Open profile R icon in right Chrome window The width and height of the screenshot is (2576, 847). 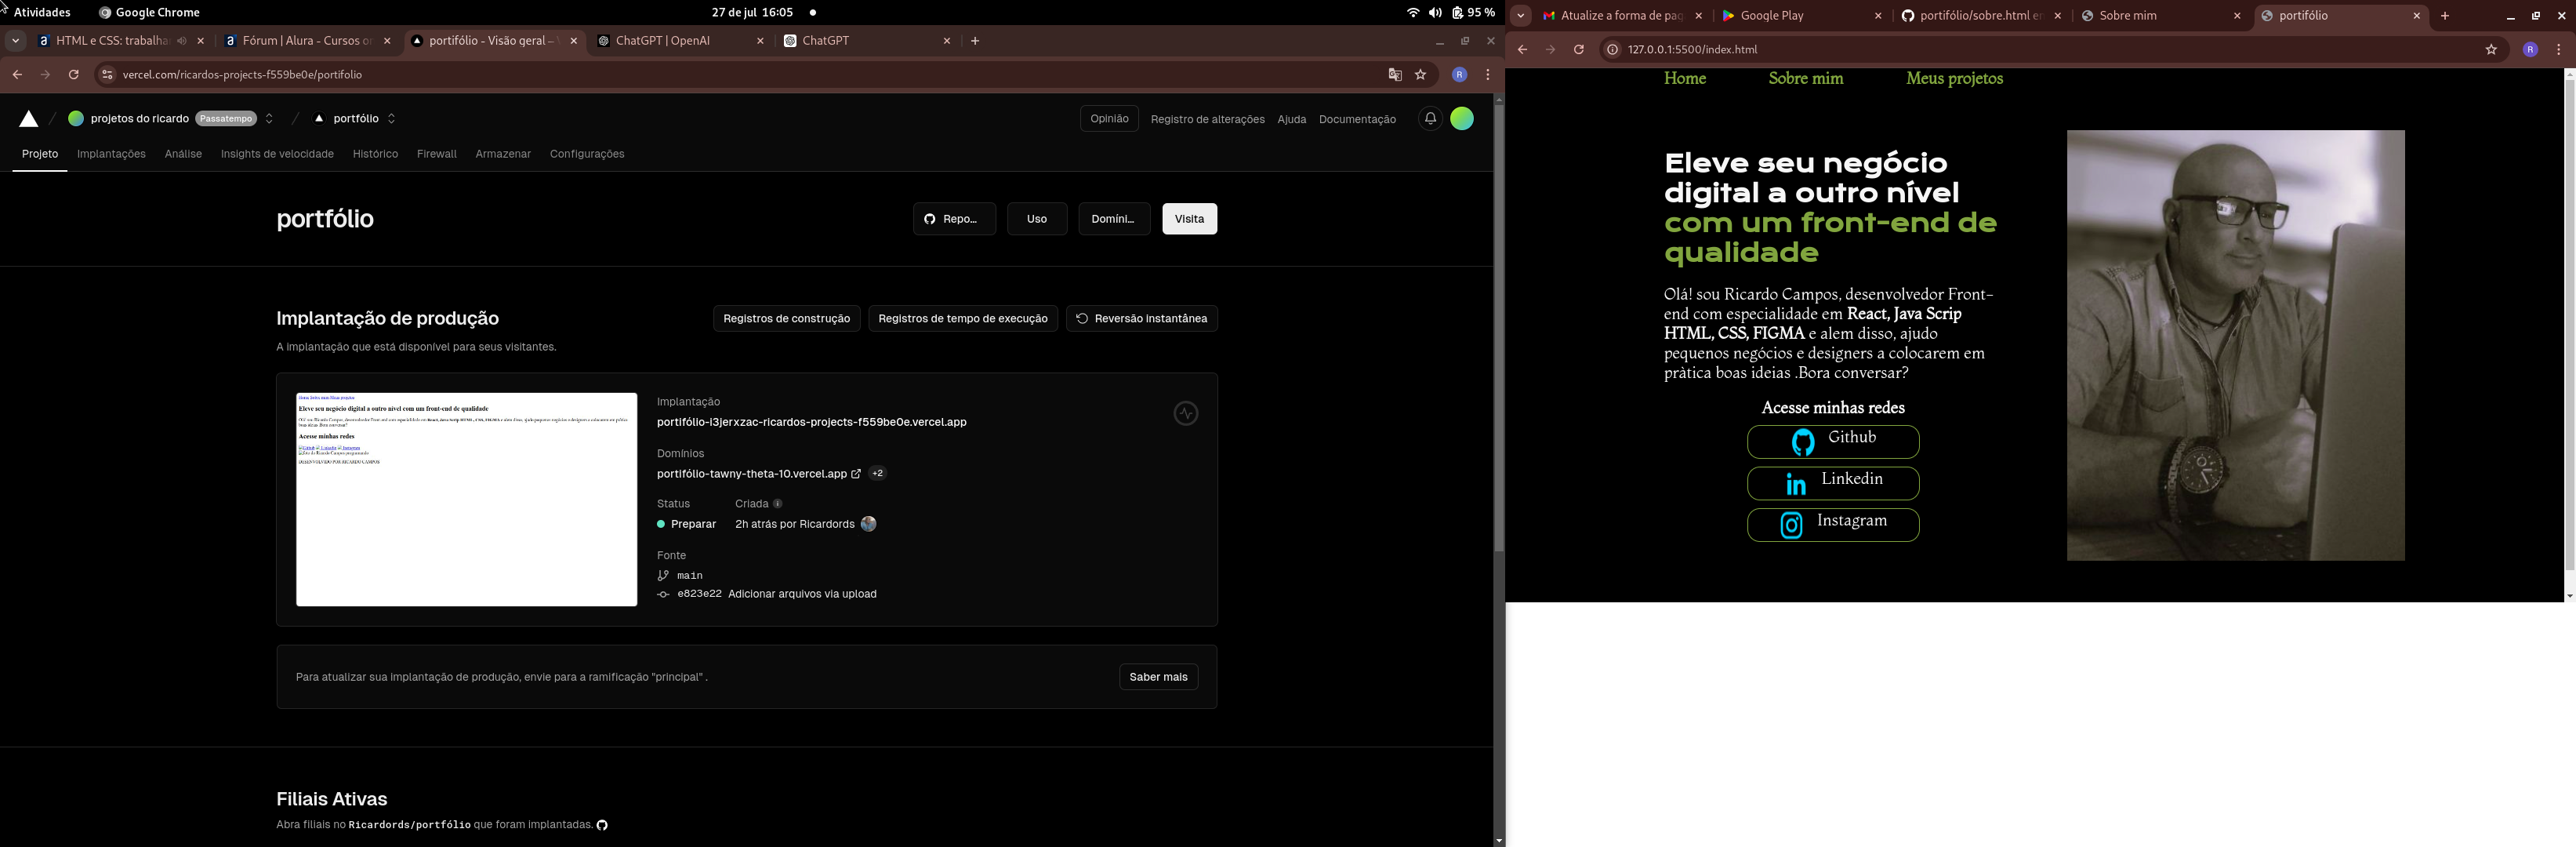(x=2530, y=50)
